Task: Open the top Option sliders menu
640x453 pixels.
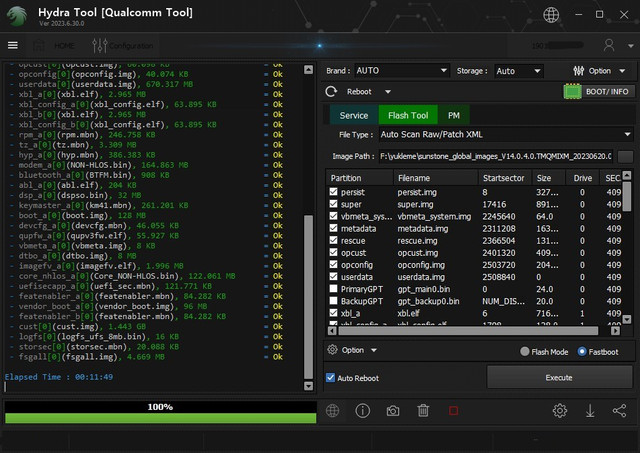Action: (599, 71)
